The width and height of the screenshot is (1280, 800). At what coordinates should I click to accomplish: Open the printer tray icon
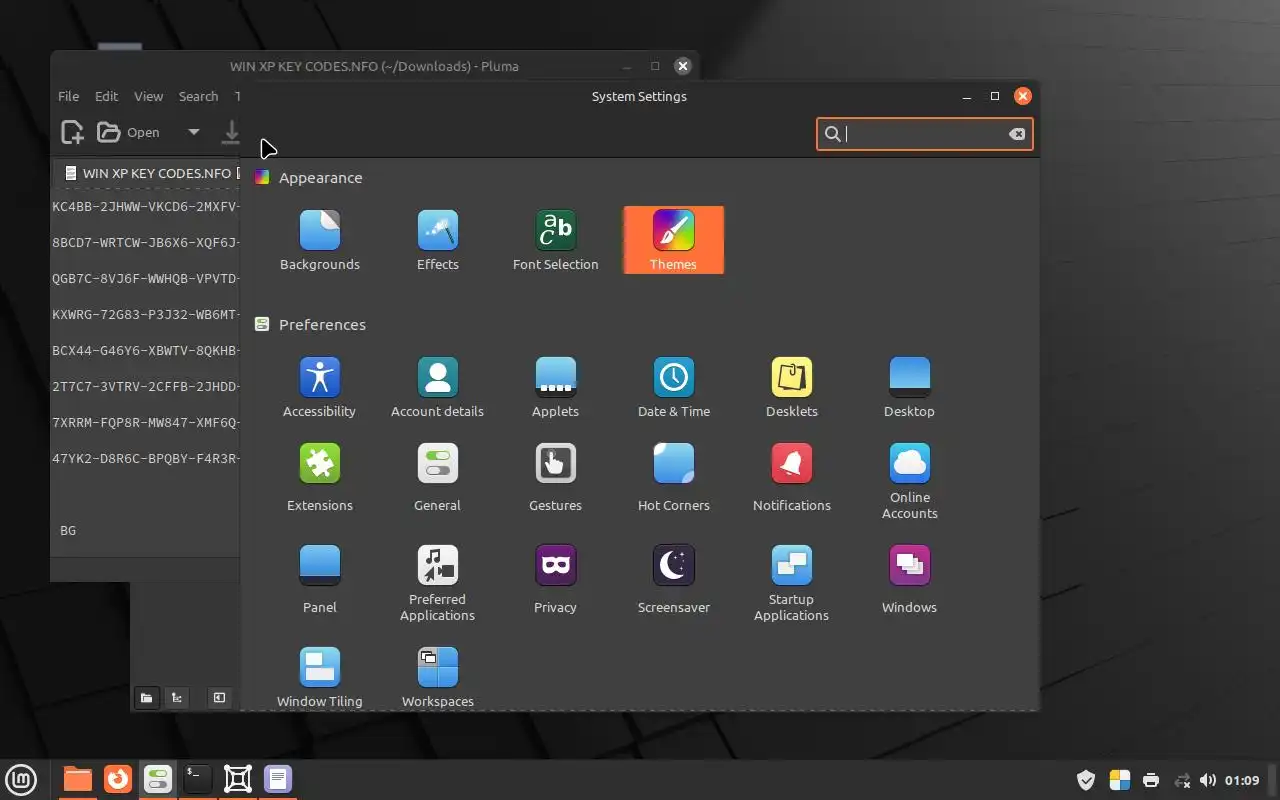pos(1151,780)
